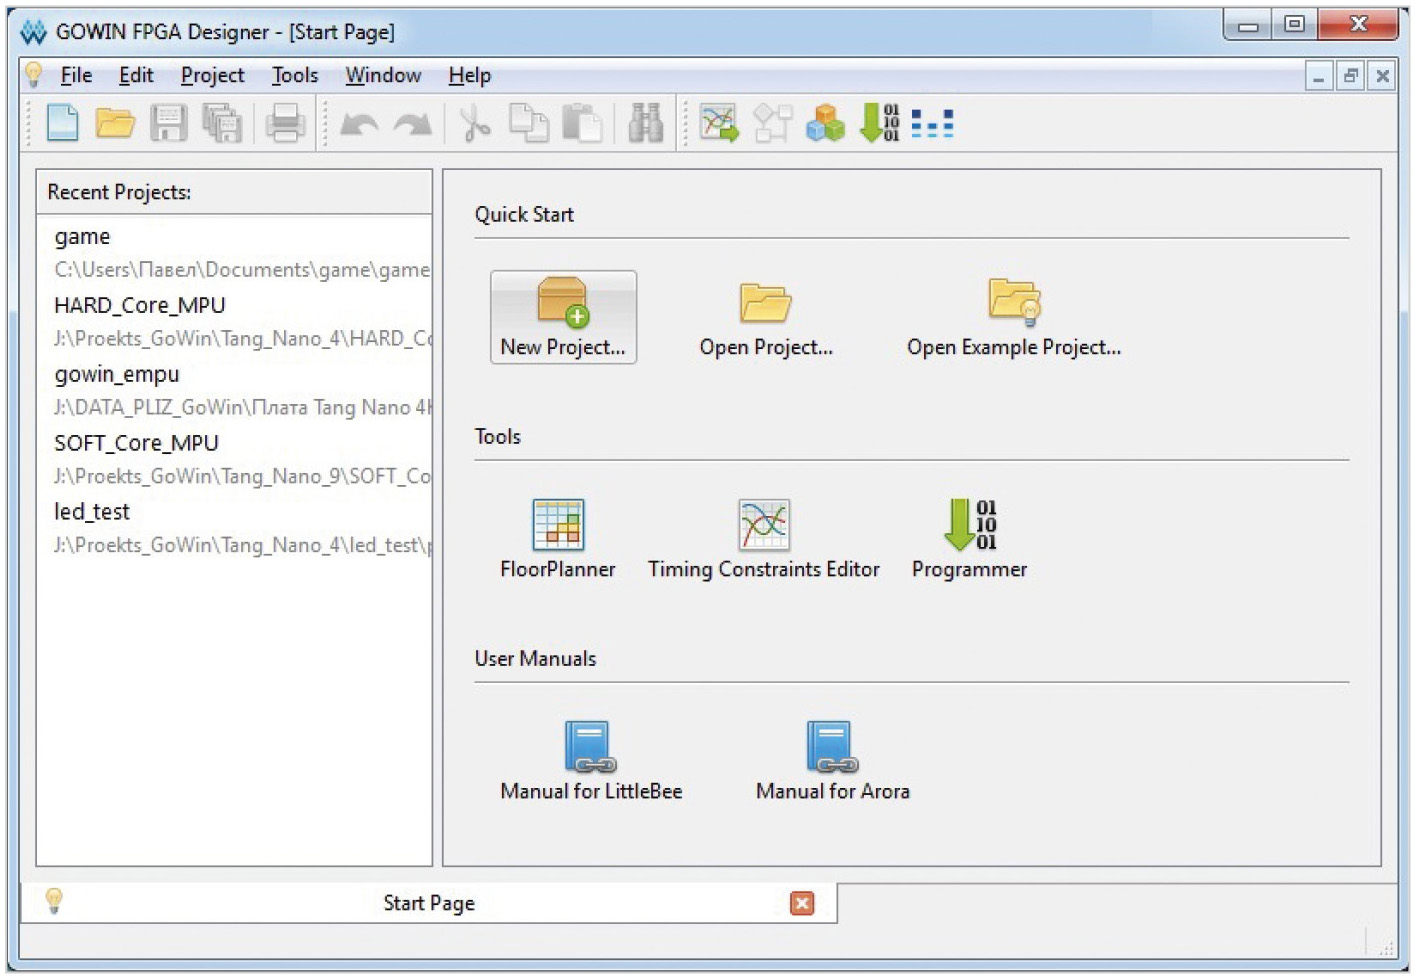Open the File menu
The image size is (1415, 978).
[76, 76]
